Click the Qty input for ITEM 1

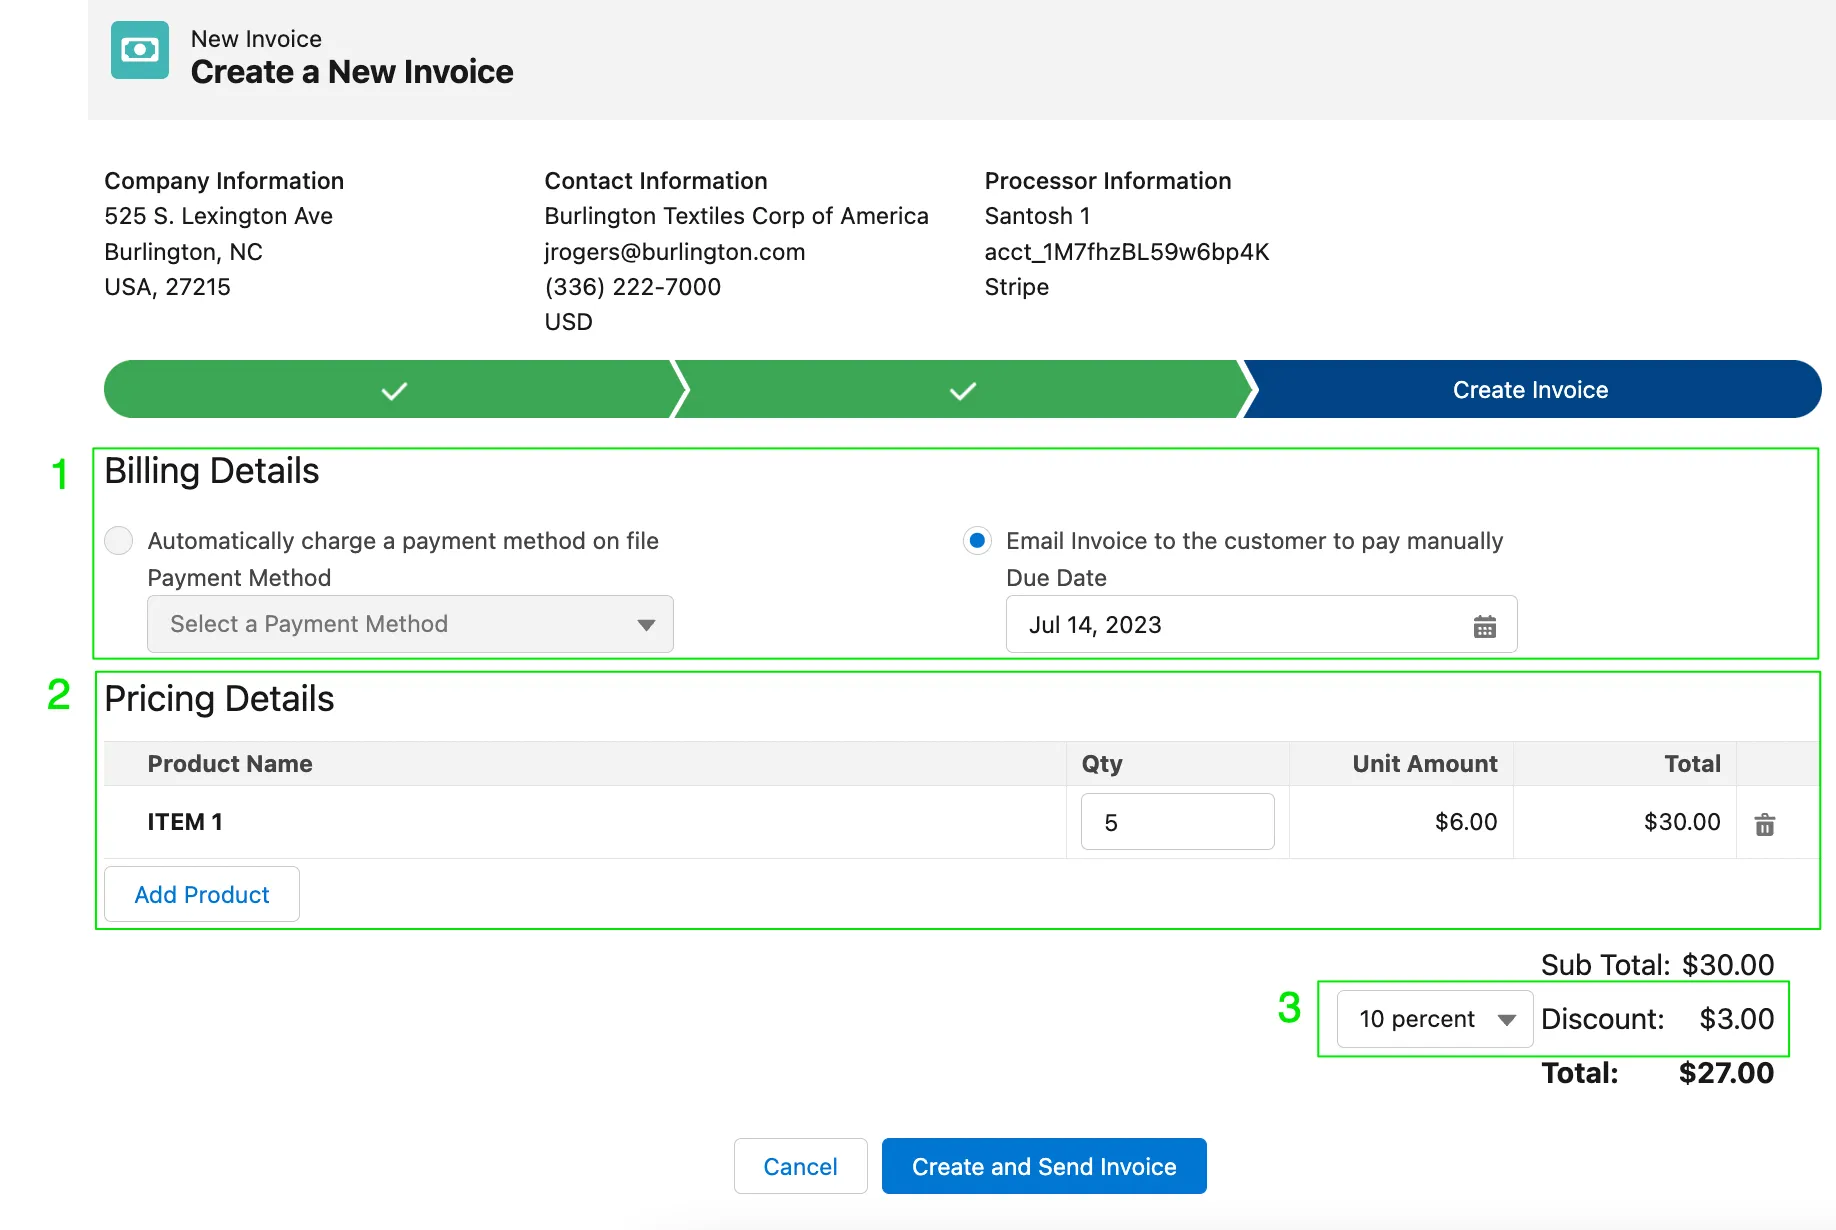pyautogui.click(x=1177, y=822)
